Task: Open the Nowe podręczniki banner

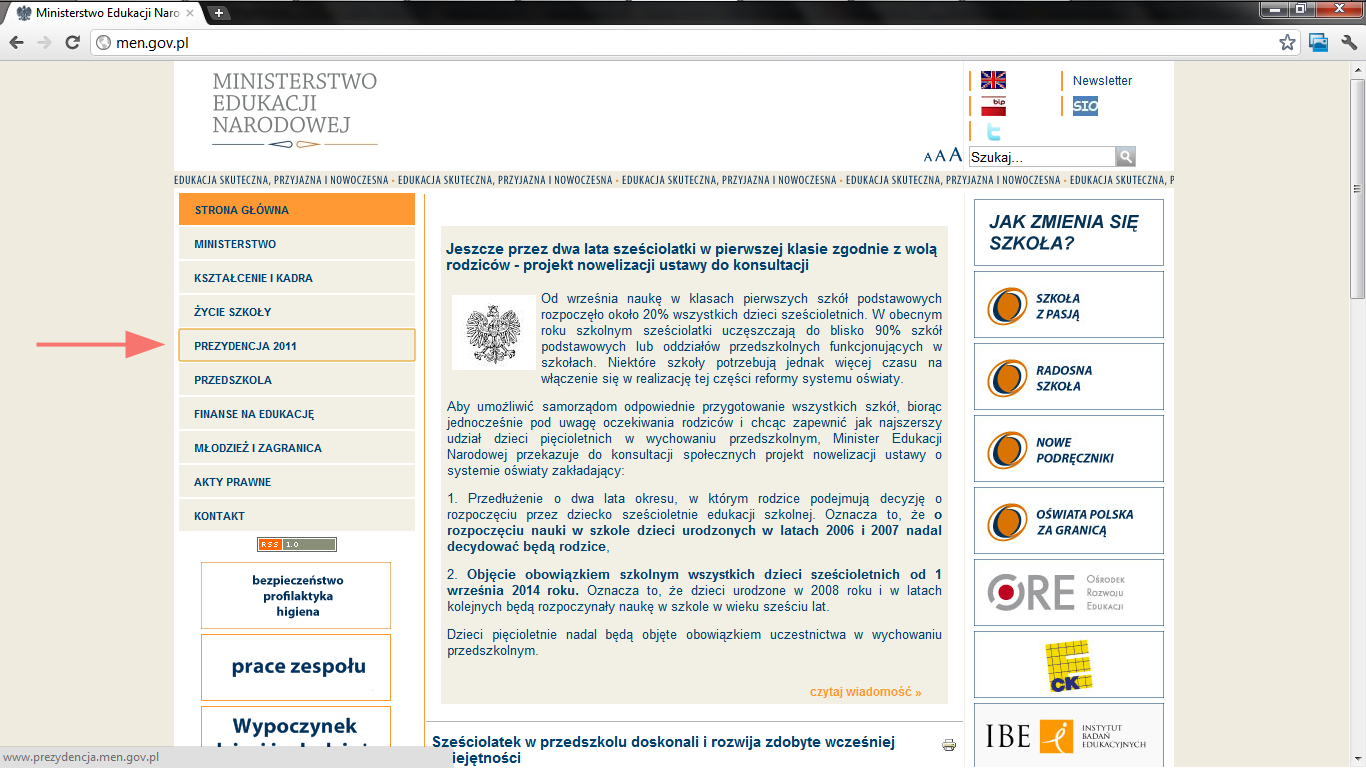Action: click(1069, 449)
